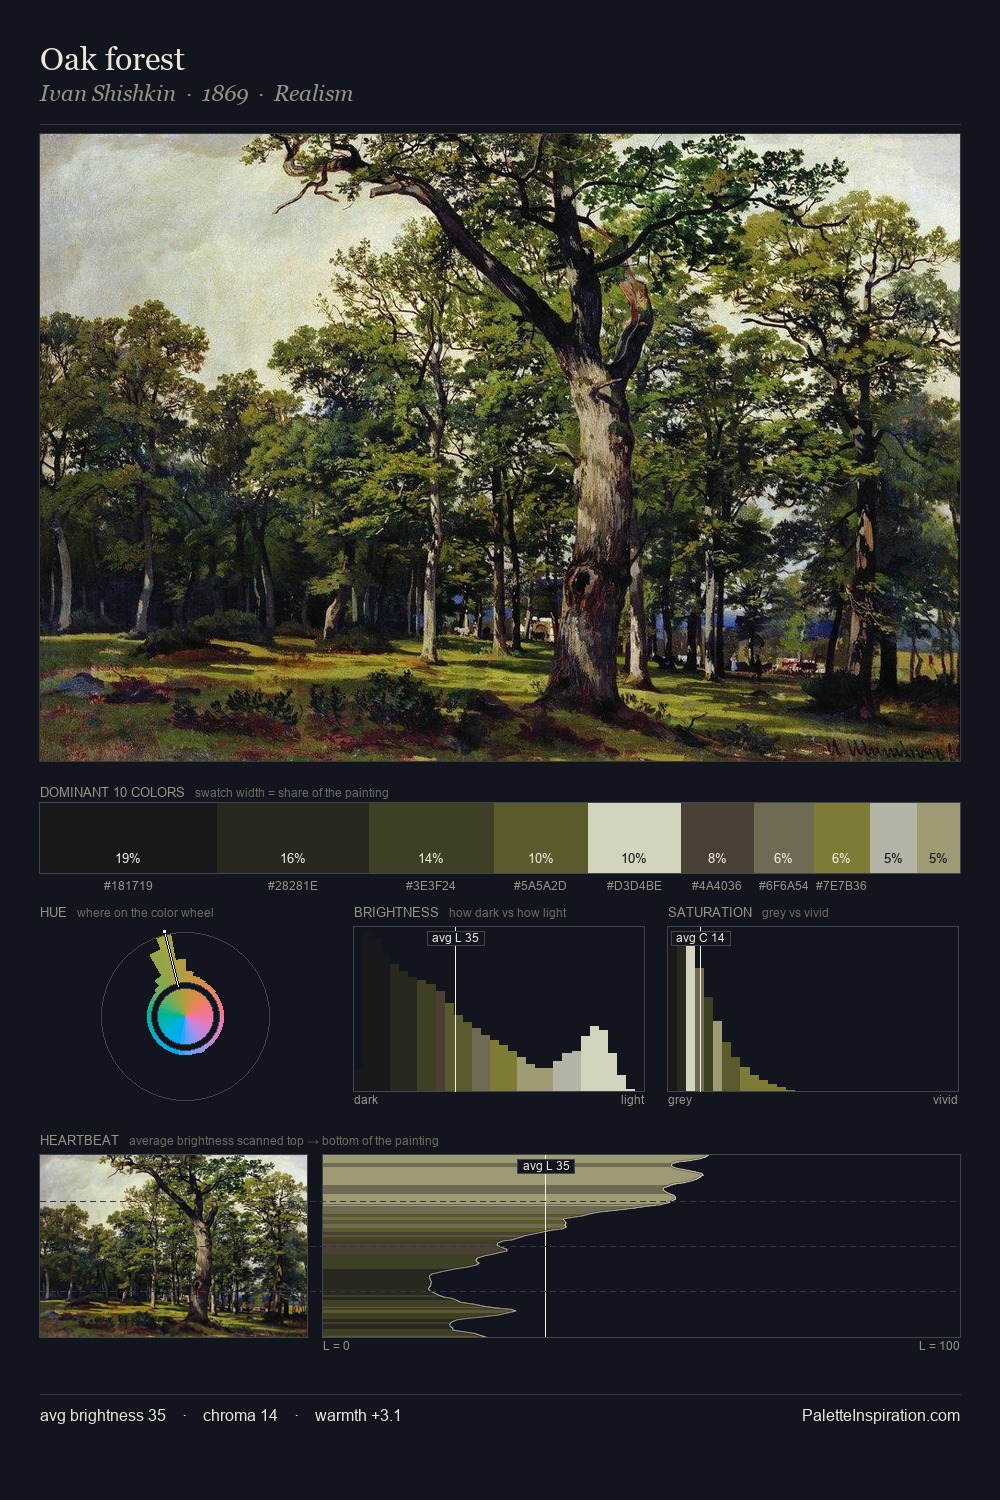Click the hue color wheel center
Viewport: 1000px width, 1500px height.
tap(185, 1017)
